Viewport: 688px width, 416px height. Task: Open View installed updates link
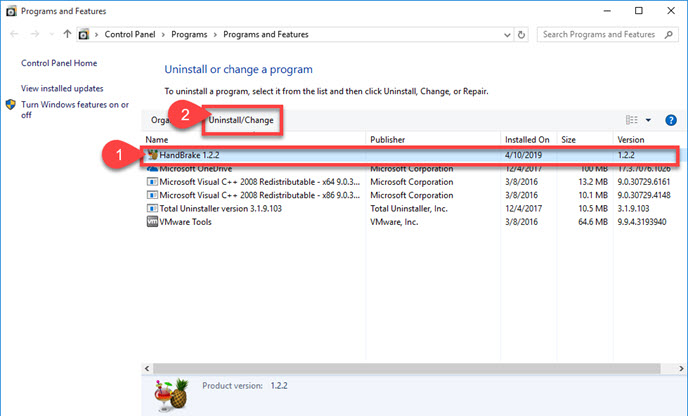pyautogui.click(x=62, y=88)
